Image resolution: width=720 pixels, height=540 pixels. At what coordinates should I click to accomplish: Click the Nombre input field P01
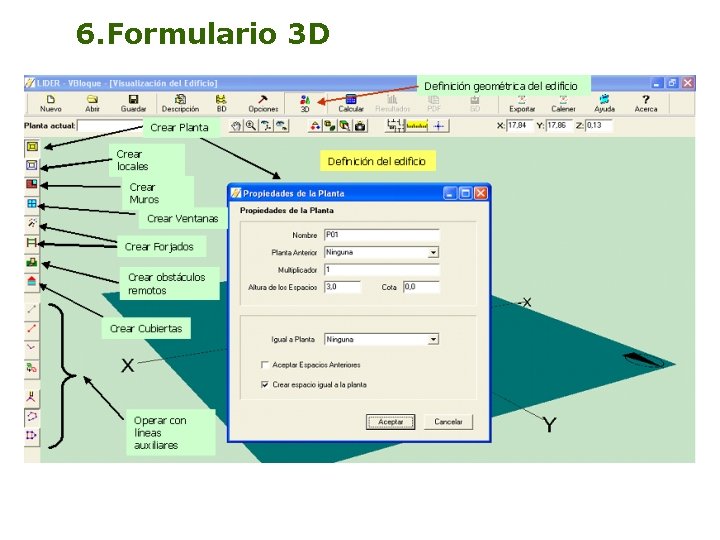point(382,235)
